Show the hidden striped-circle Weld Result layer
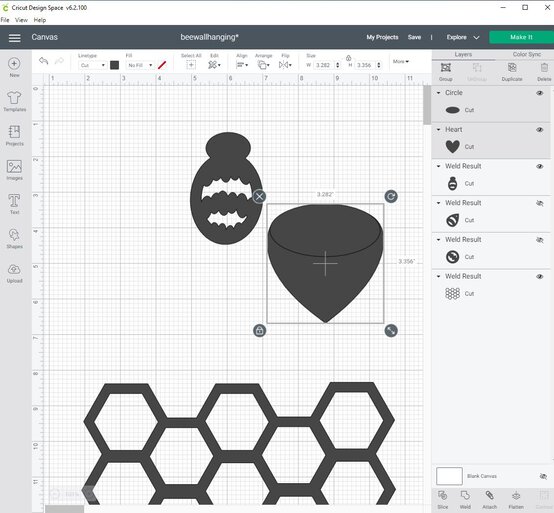The height and width of the screenshot is (513, 554). (540, 240)
